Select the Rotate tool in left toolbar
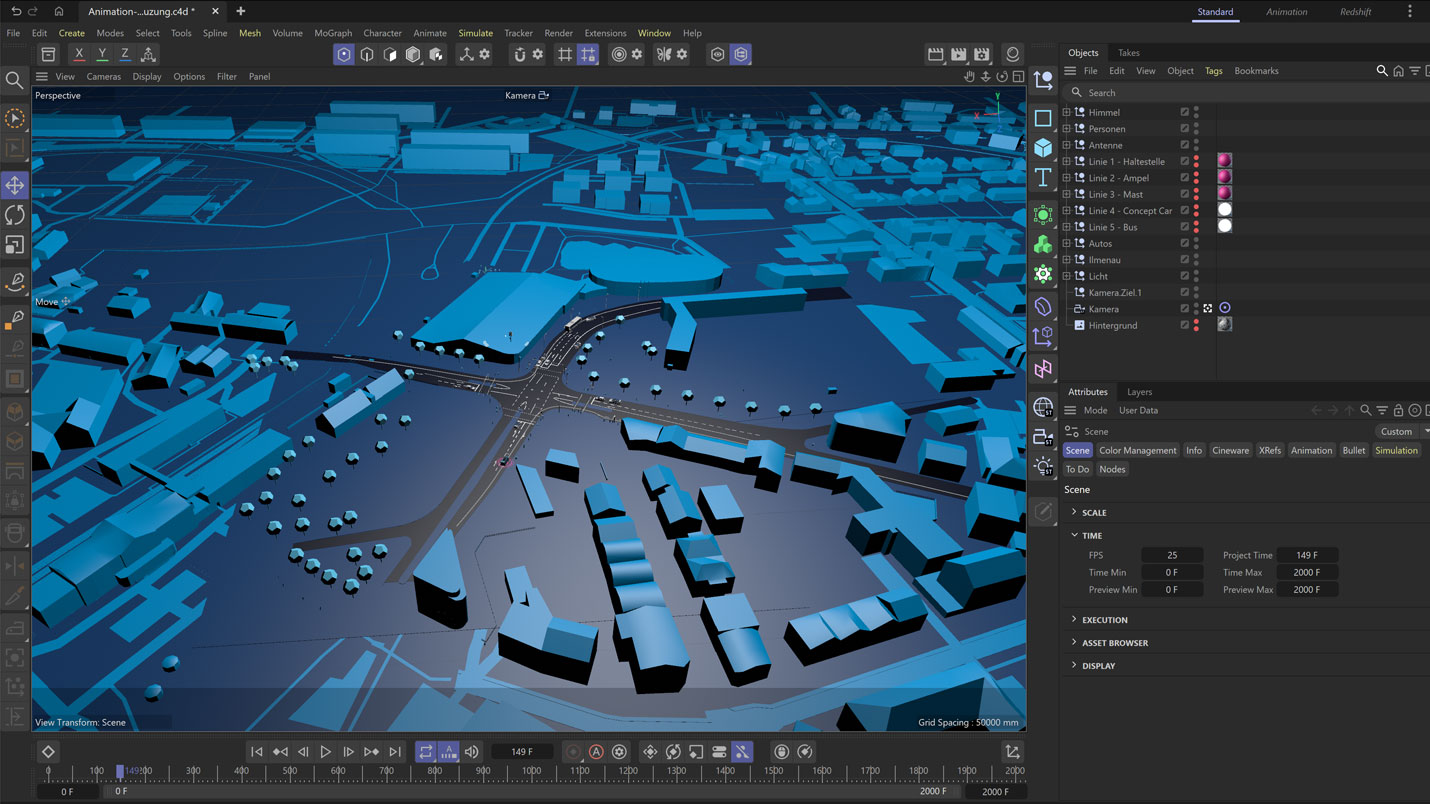The image size is (1430, 804). point(15,215)
